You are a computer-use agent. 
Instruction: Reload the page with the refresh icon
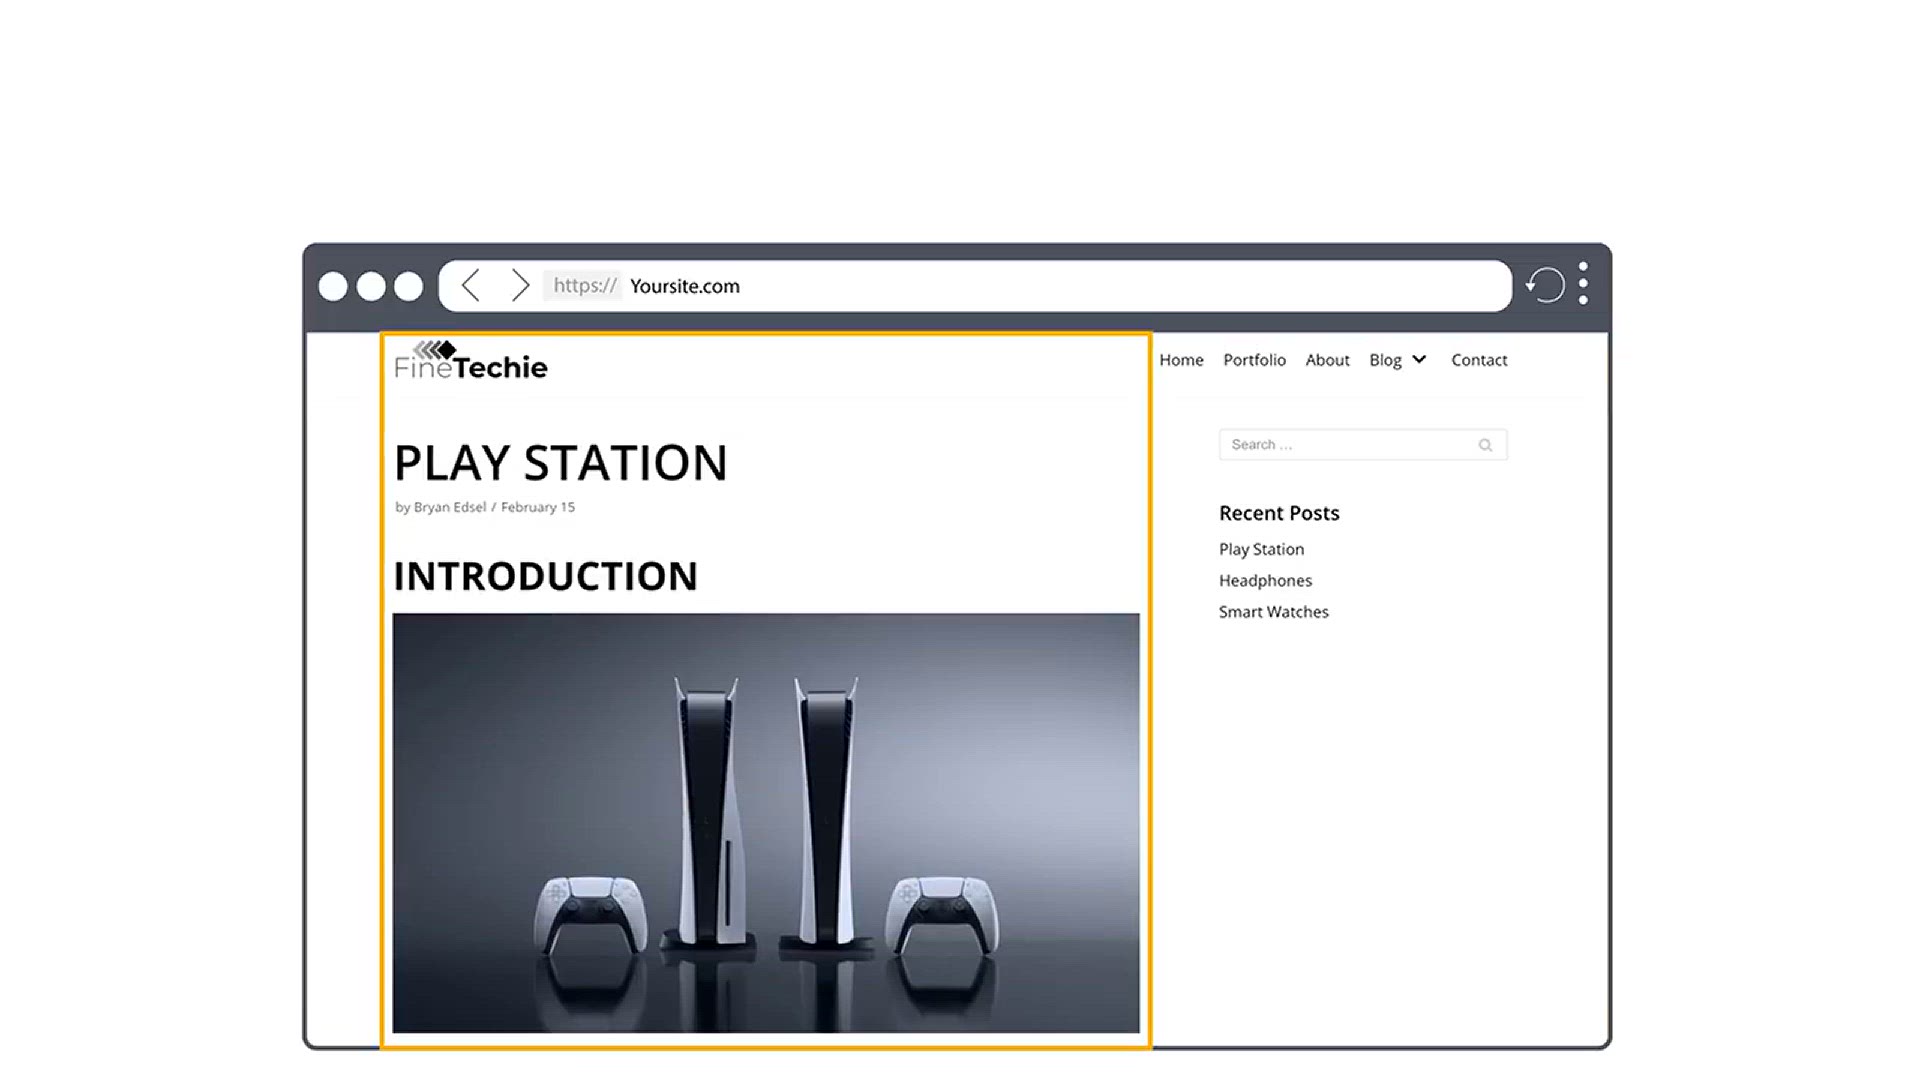point(1545,285)
